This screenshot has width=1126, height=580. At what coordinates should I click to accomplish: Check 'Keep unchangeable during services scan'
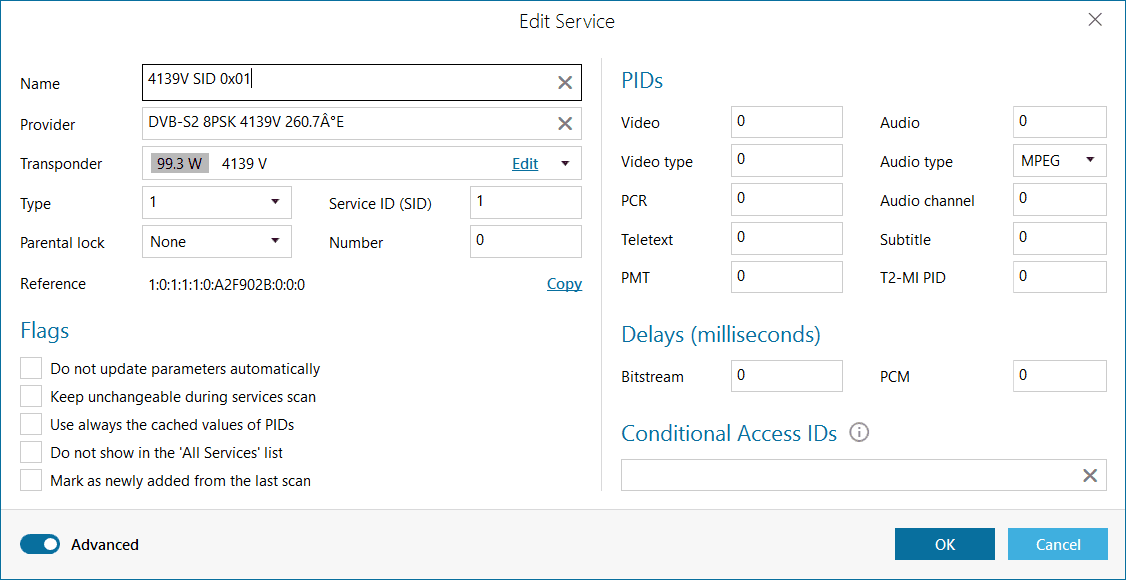[32, 396]
